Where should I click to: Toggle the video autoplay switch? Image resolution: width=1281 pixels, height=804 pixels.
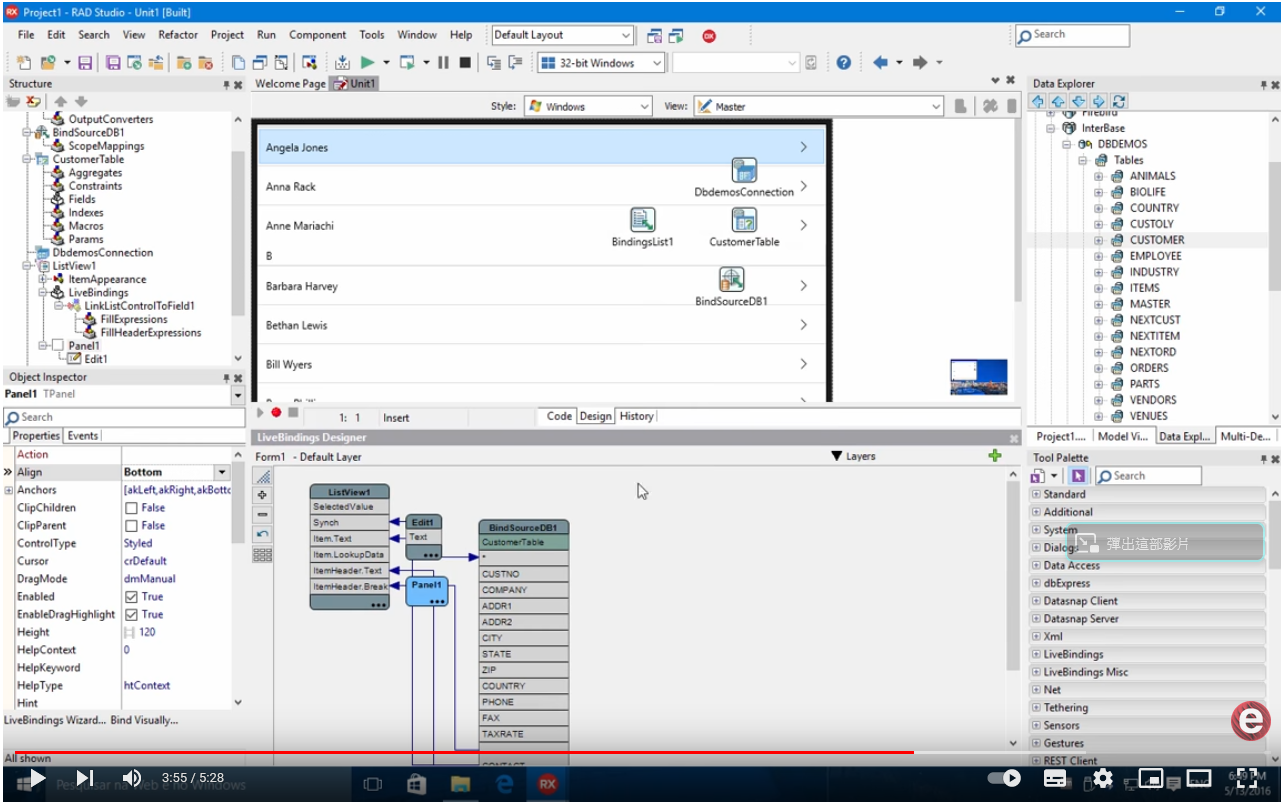[x=1004, y=778]
